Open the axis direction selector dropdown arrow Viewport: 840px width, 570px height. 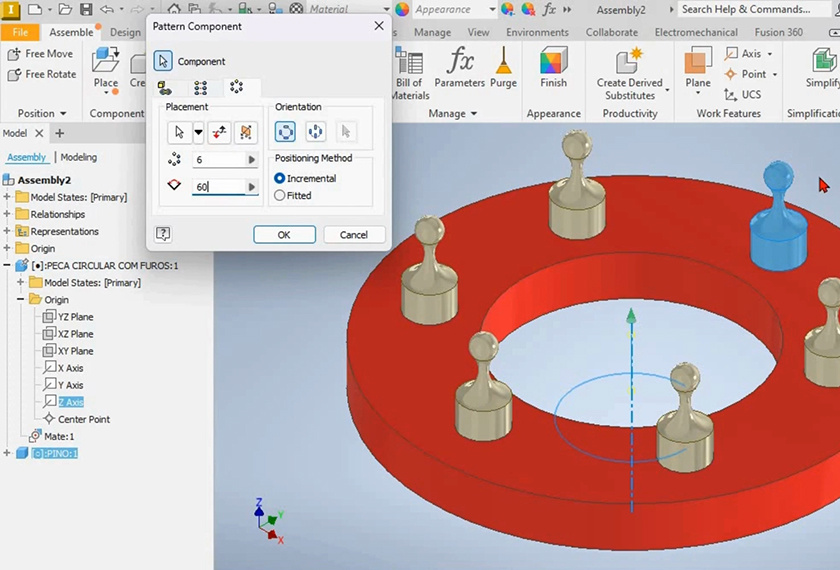[198, 132]
